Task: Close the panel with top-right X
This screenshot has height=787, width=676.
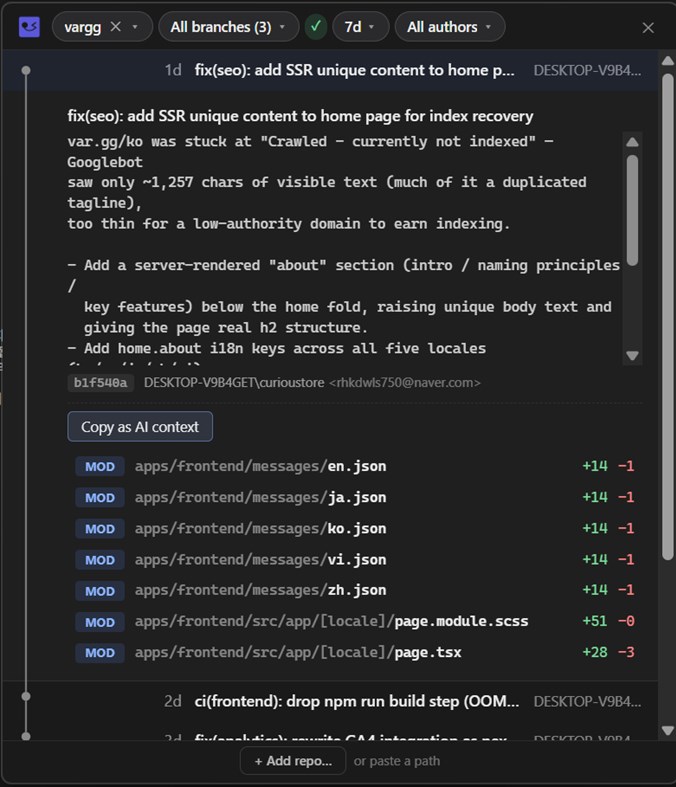Action: click(x=648, y=28)
